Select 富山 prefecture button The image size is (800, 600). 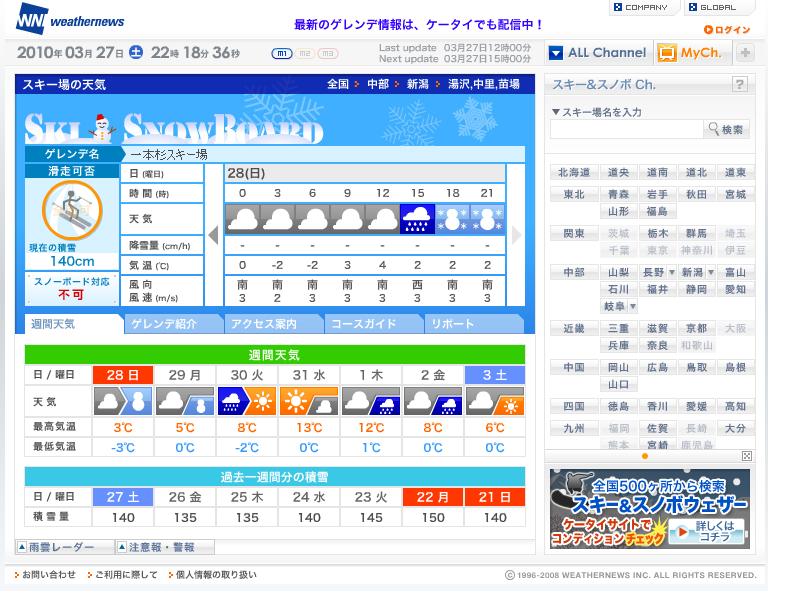click(735, 272)
